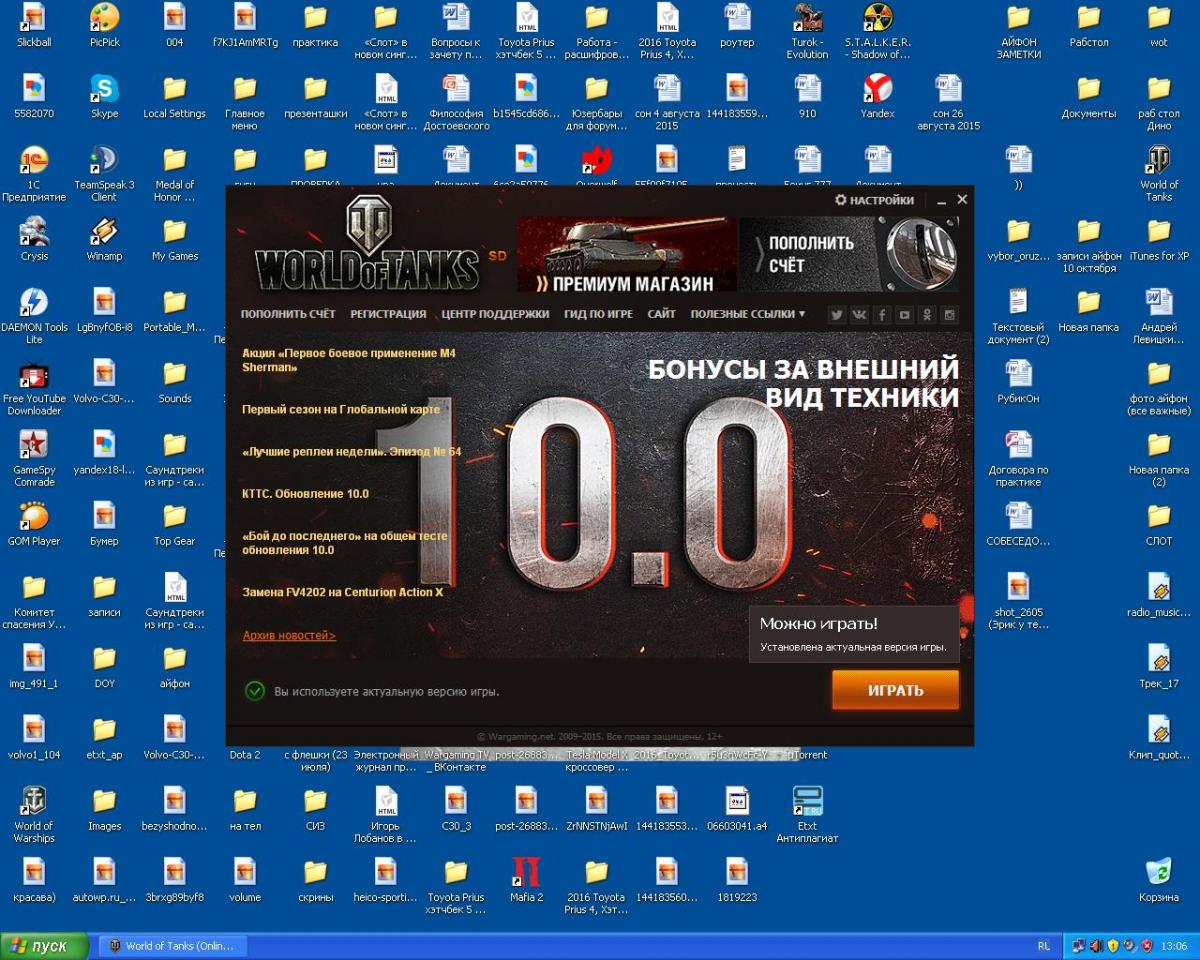Open ПОПОЛНИТЬ СЧЁТ menu item
Viewport: 1200px width, 960px height.
(x=288, y=314)
